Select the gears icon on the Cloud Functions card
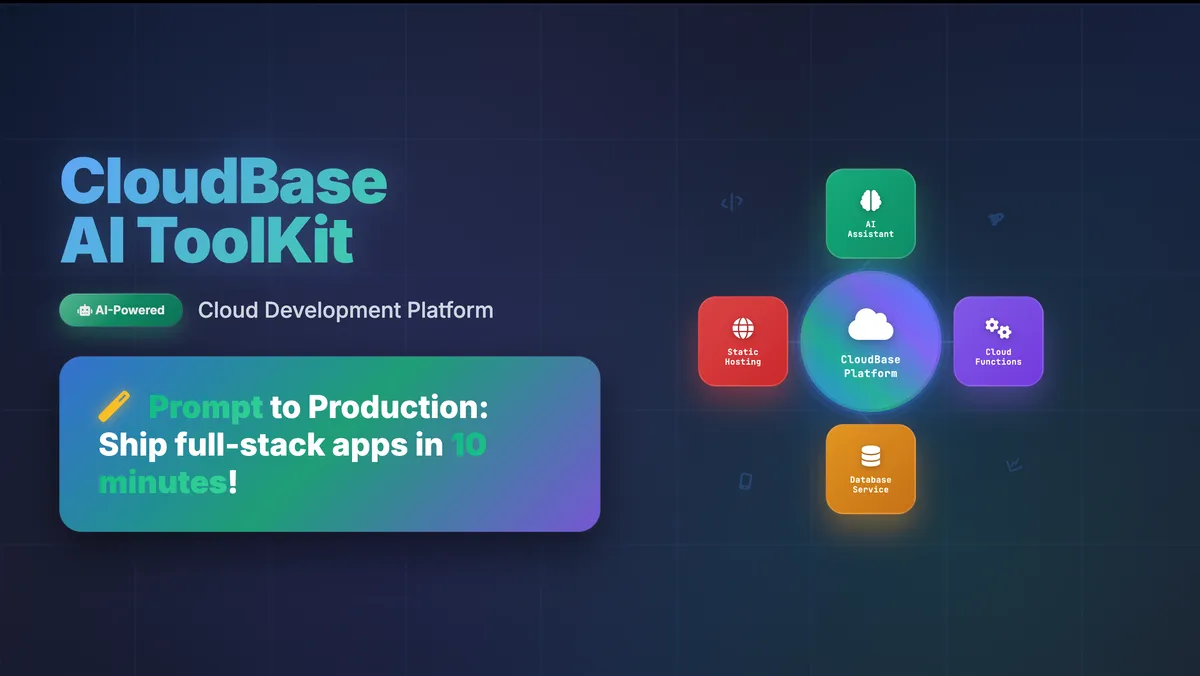Viewport: 1200px width, 676px height. click(x=997, y=325)
